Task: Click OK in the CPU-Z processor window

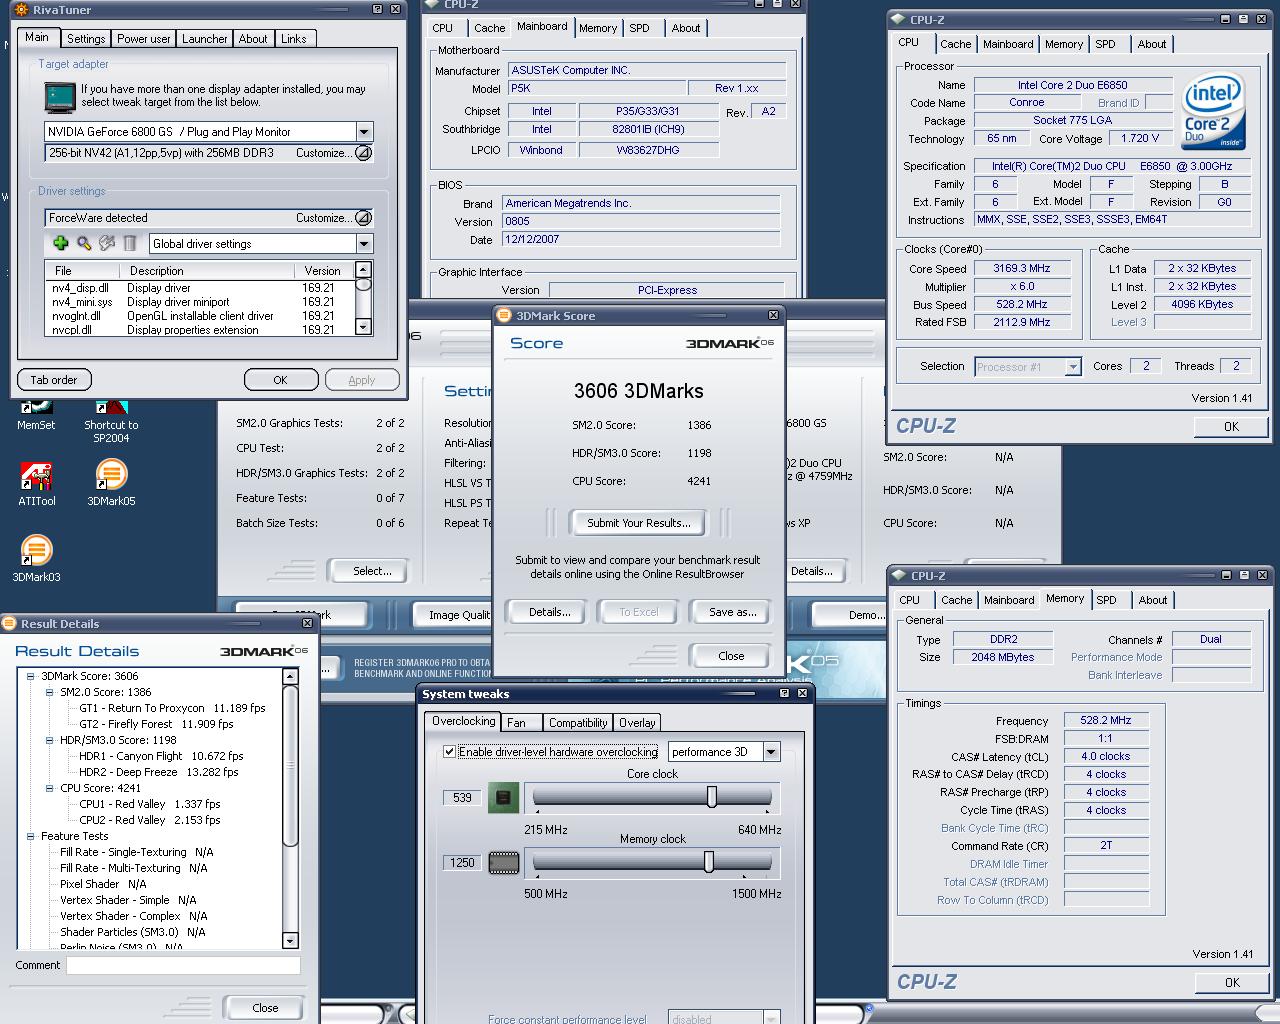Action: pos(1231,426)
